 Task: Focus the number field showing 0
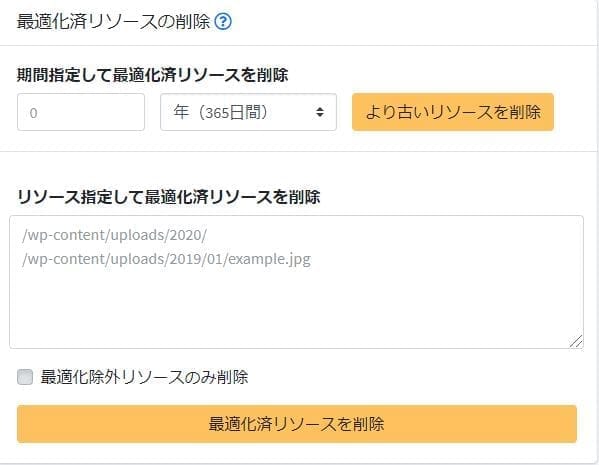point(81,112)
